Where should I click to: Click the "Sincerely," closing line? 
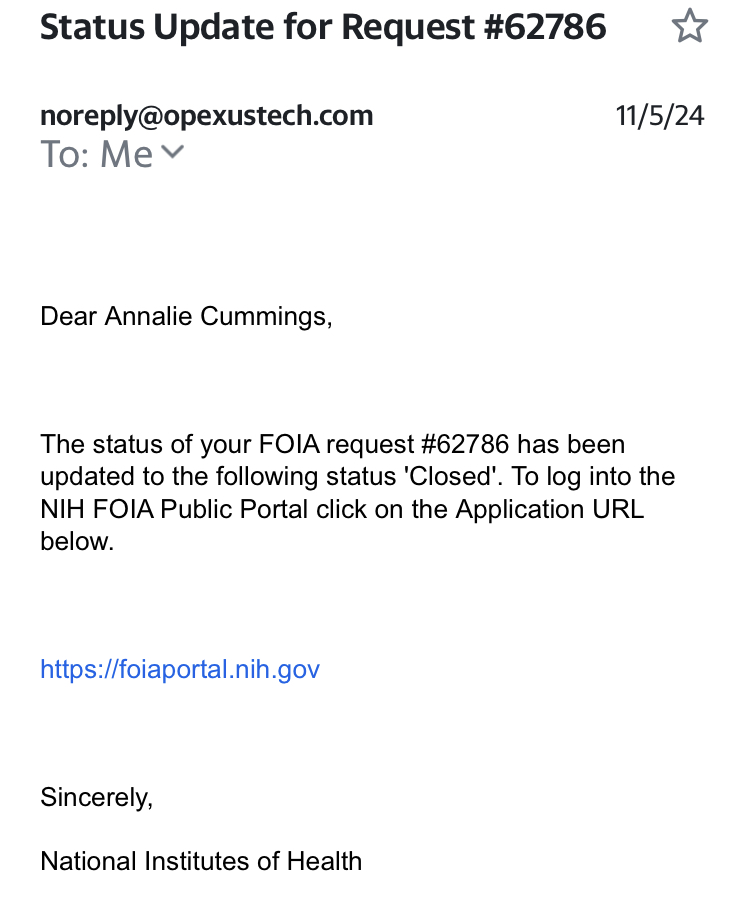[96, 797]
